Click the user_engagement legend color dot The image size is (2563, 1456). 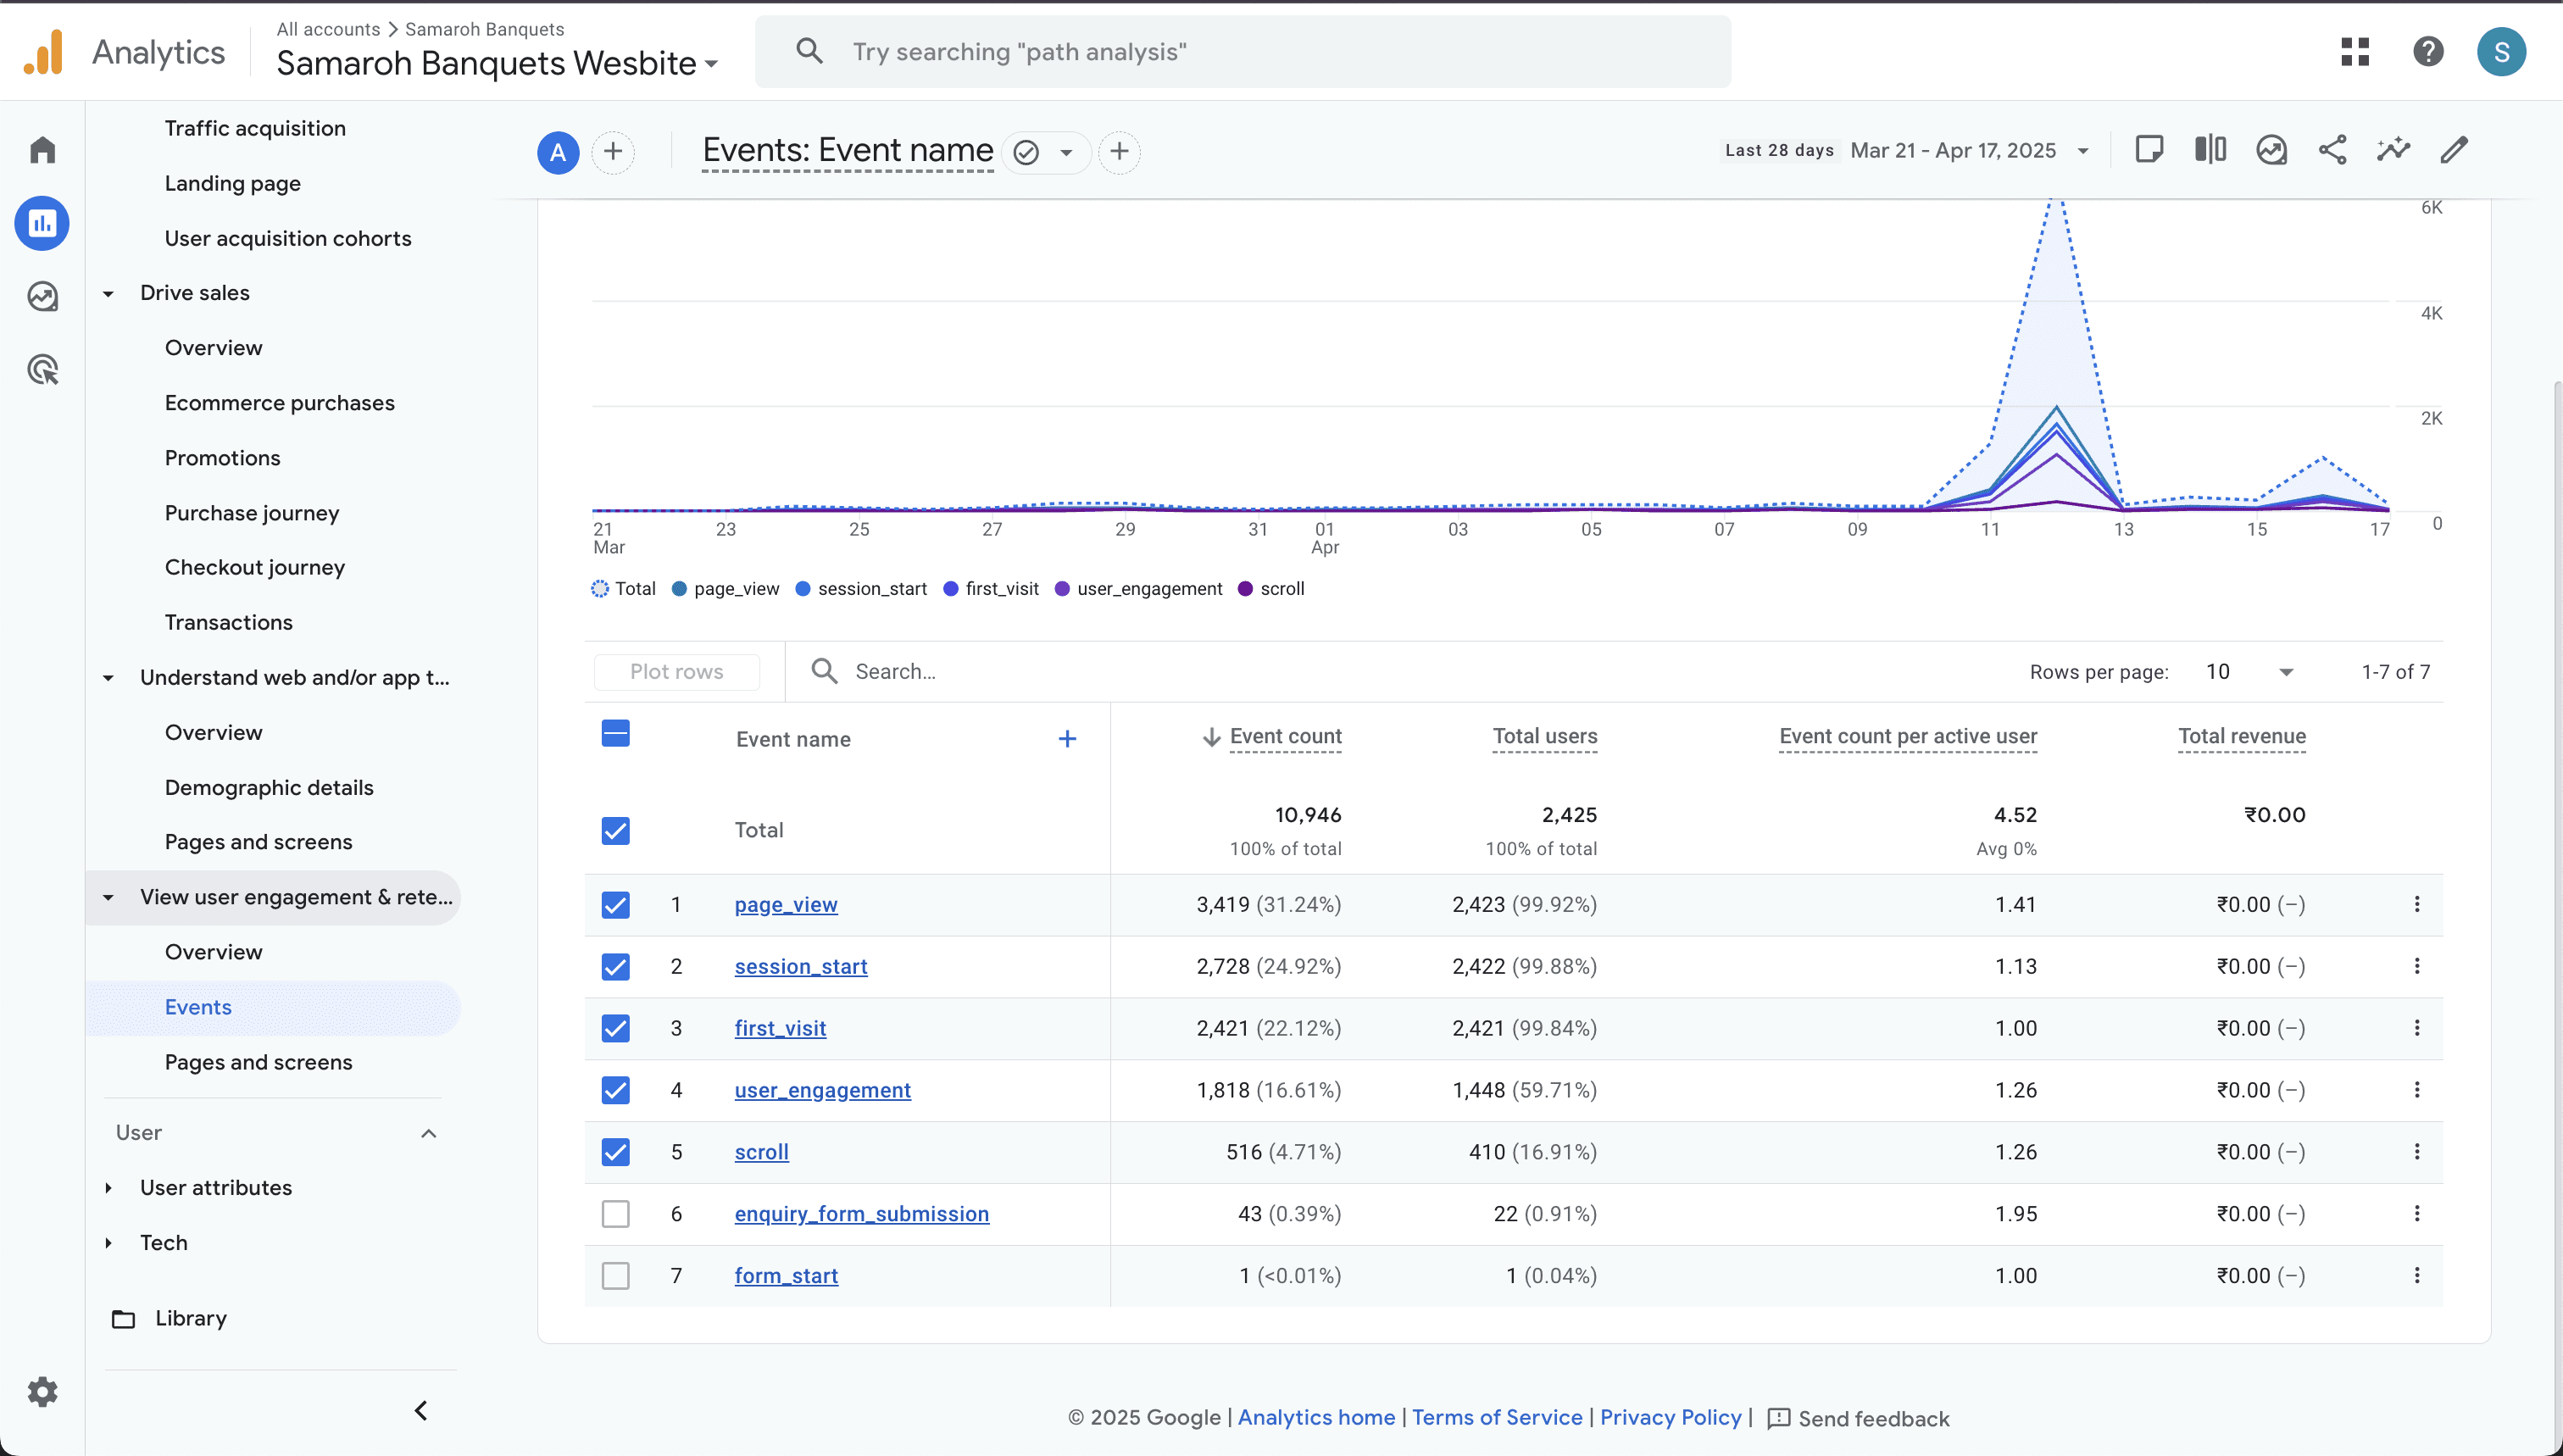(x=1062, y=589)
